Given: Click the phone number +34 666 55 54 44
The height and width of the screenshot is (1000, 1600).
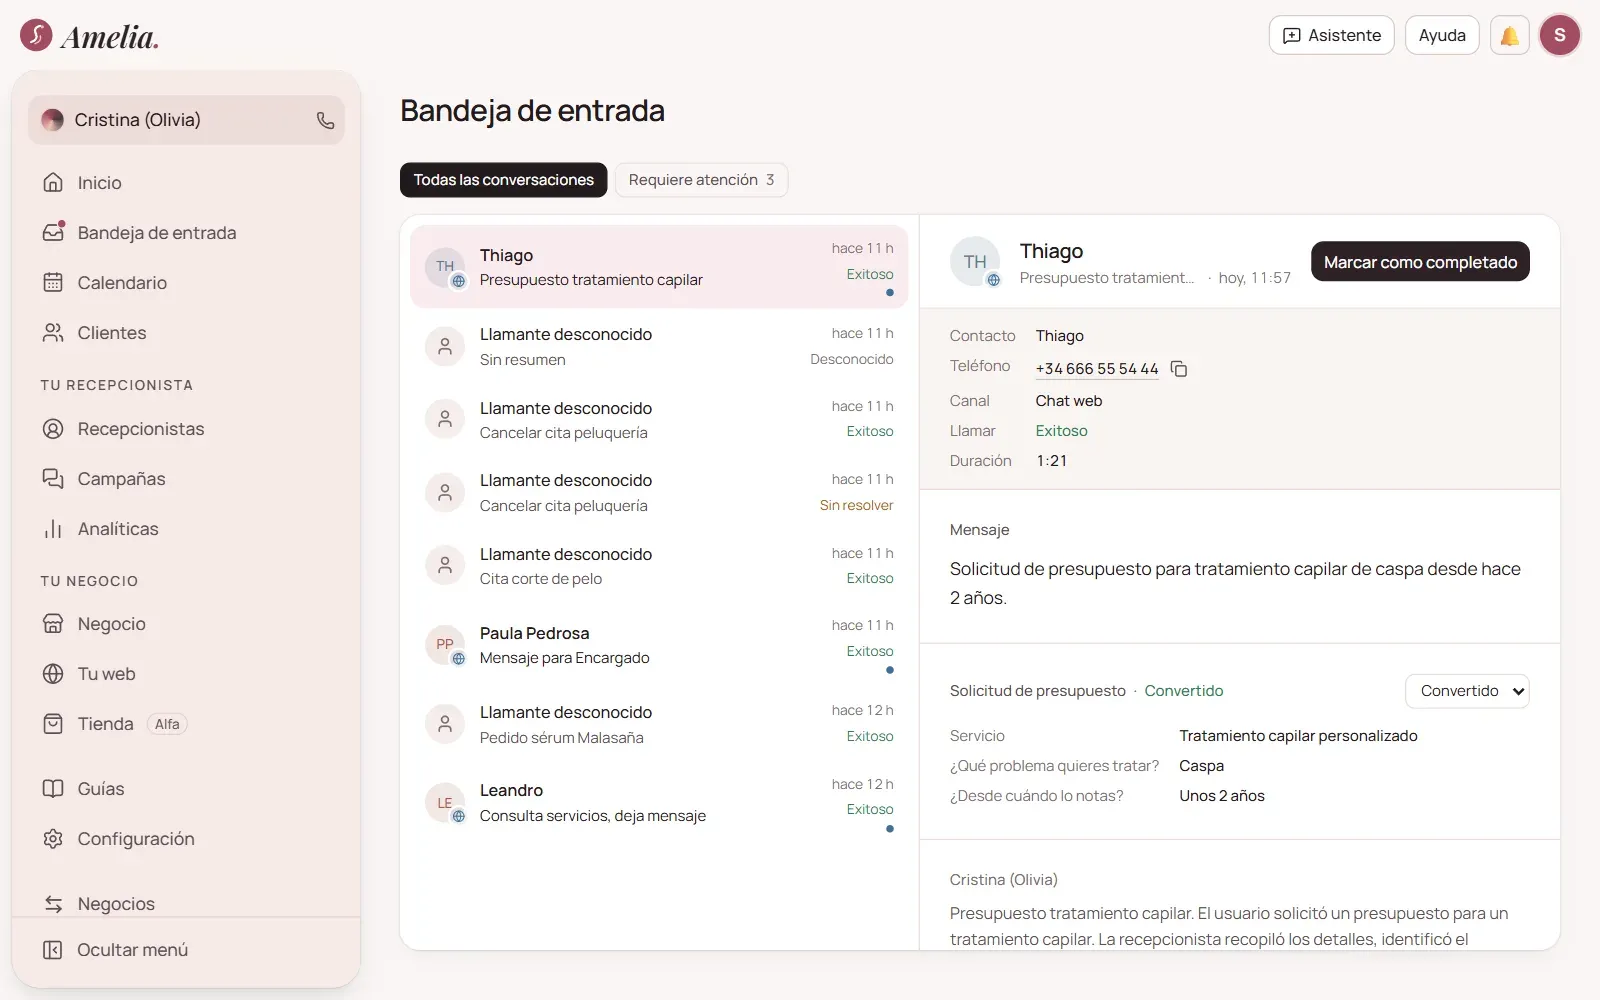Looking at the screenshot, I should [x=1096, y=369].
